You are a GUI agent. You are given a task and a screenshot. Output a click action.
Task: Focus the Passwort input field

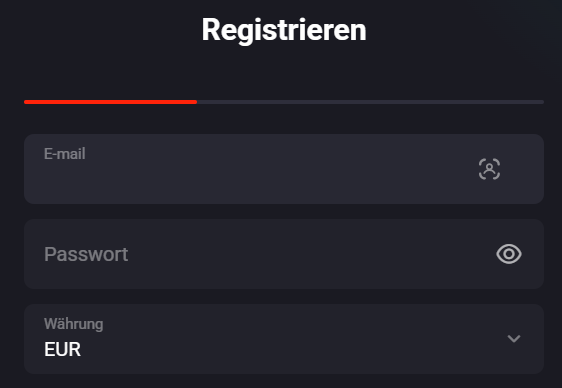284,254
